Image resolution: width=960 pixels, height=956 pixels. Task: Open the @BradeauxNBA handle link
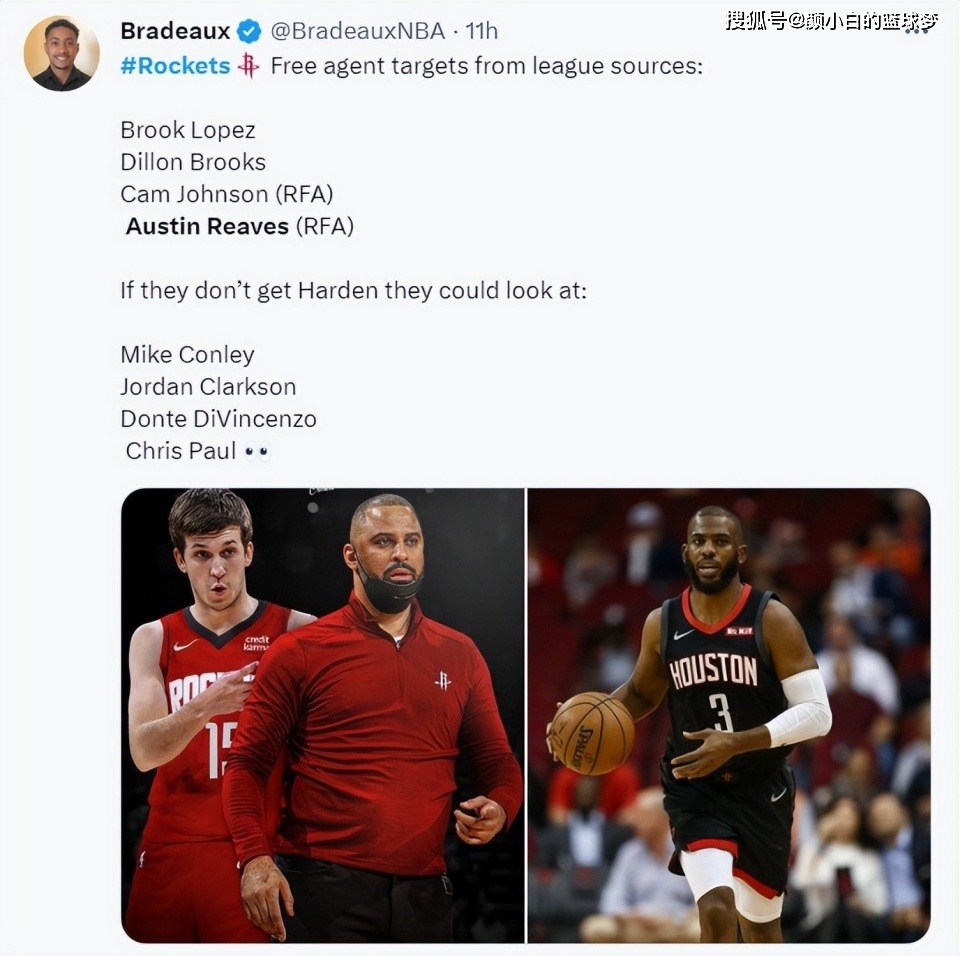click(x=358, y=31)
